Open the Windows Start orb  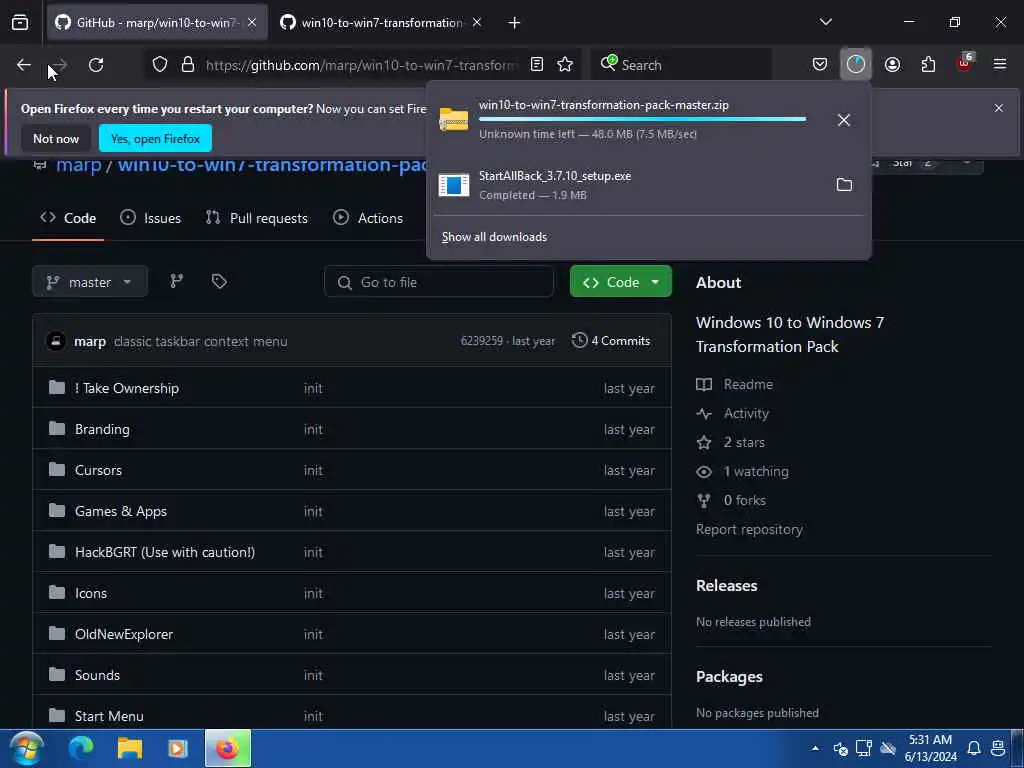pos(26,748)
